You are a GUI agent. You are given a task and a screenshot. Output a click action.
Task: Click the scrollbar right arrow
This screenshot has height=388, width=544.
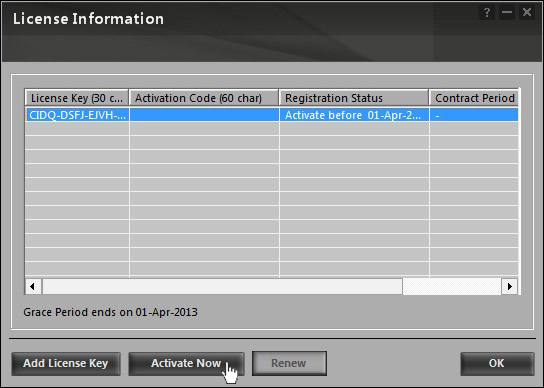click(x=509, y=287)
